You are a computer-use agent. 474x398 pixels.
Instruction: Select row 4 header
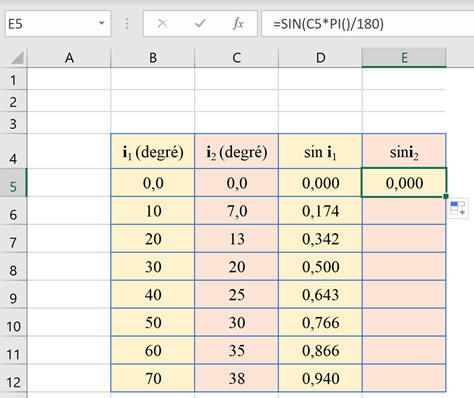(13, 151)
